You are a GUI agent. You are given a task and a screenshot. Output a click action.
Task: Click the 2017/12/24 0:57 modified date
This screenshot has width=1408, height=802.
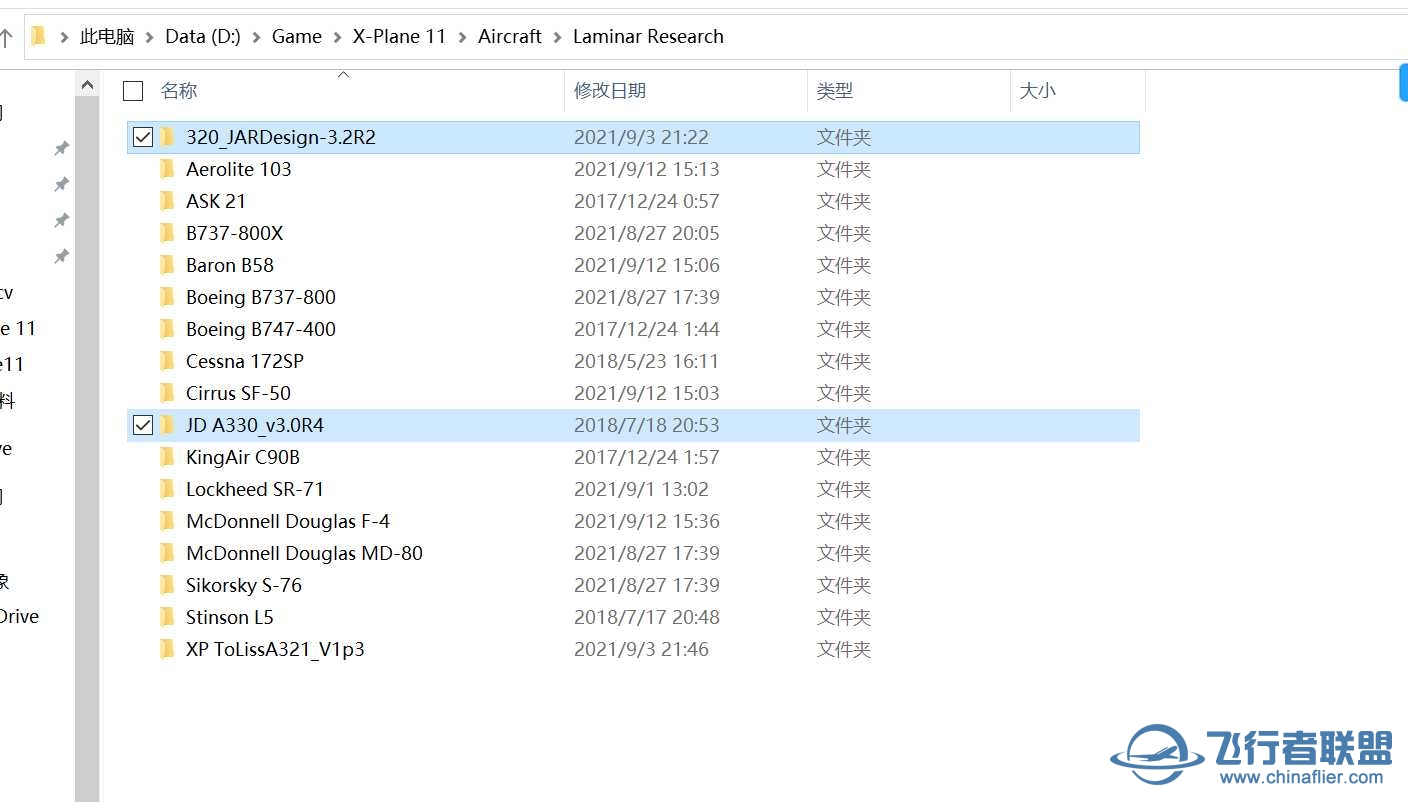click(646, 201)
